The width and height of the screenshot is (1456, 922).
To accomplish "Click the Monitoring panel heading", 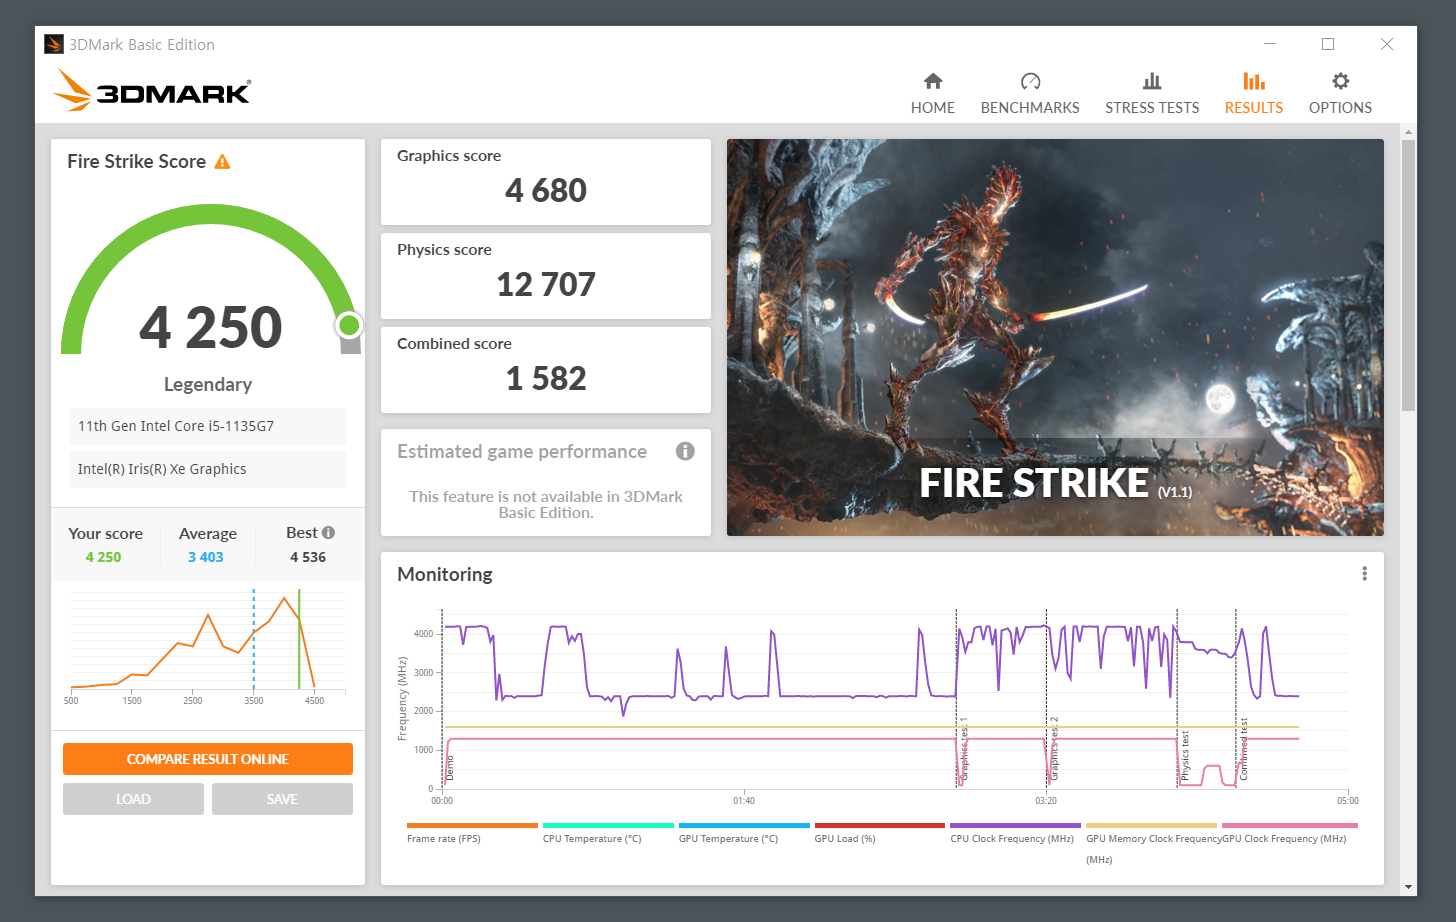I will [445, 574].
